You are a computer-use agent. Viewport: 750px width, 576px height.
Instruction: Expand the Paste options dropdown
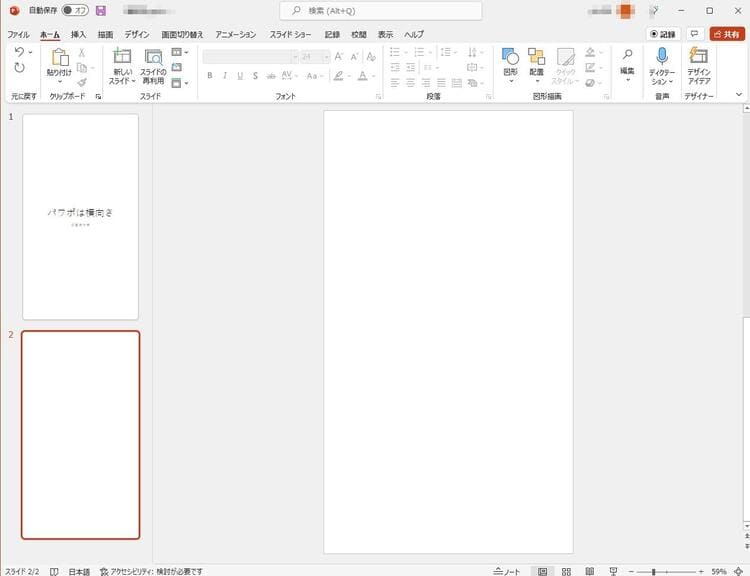tap(60, 81)
